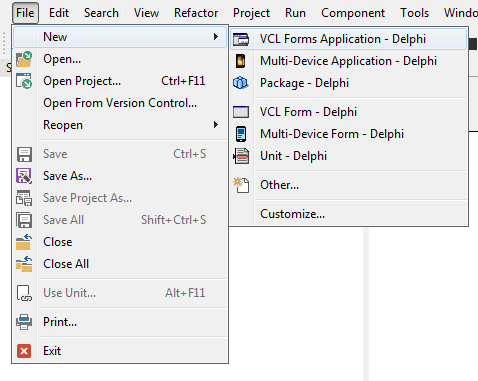The width and height of the screenshot is (478, 381).
Task: Click the Open folder icon
Action: (x=24, y=59)
